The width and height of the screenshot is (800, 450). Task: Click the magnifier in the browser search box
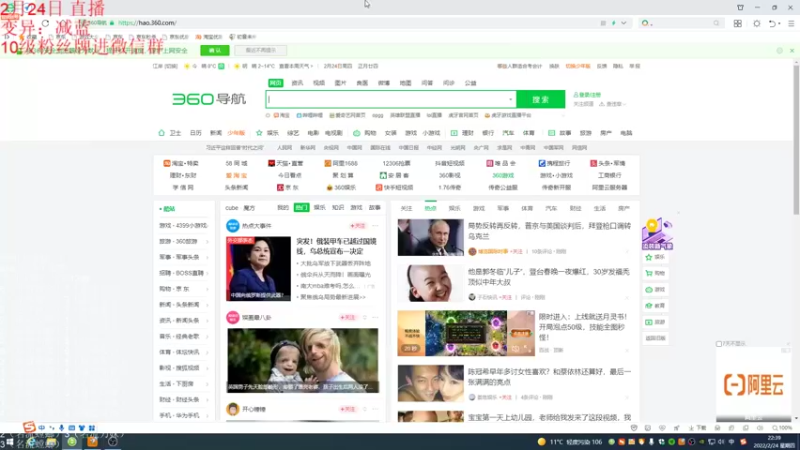coord(716,23)
